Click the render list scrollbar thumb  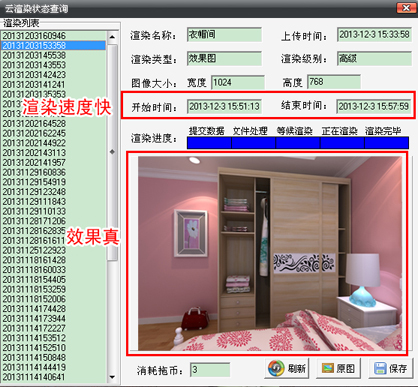click(x=112, y=152)
